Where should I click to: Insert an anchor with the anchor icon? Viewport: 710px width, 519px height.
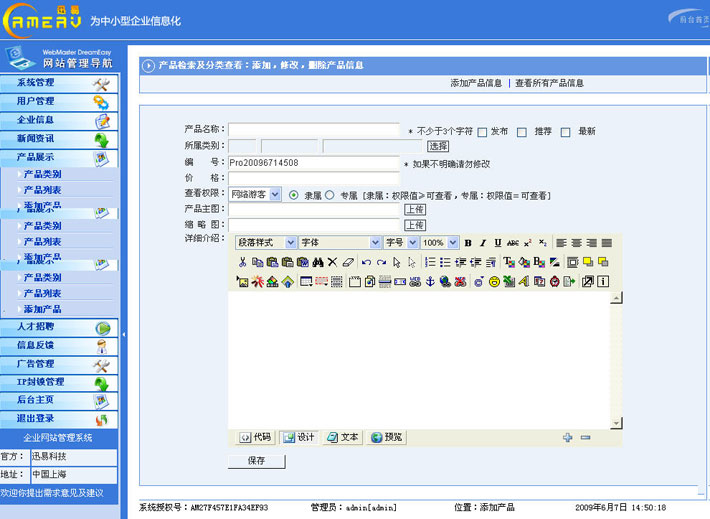pyautogui.click(x=430, y=281)
